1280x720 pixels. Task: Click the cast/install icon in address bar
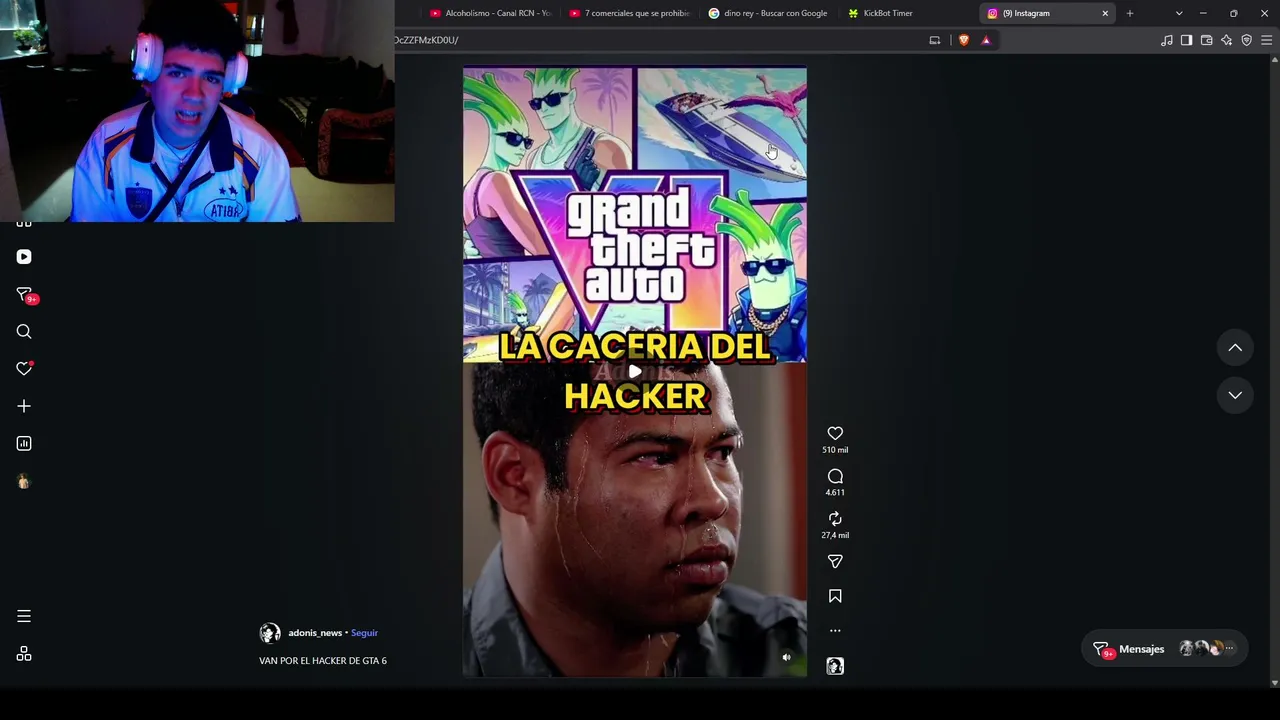935,40
